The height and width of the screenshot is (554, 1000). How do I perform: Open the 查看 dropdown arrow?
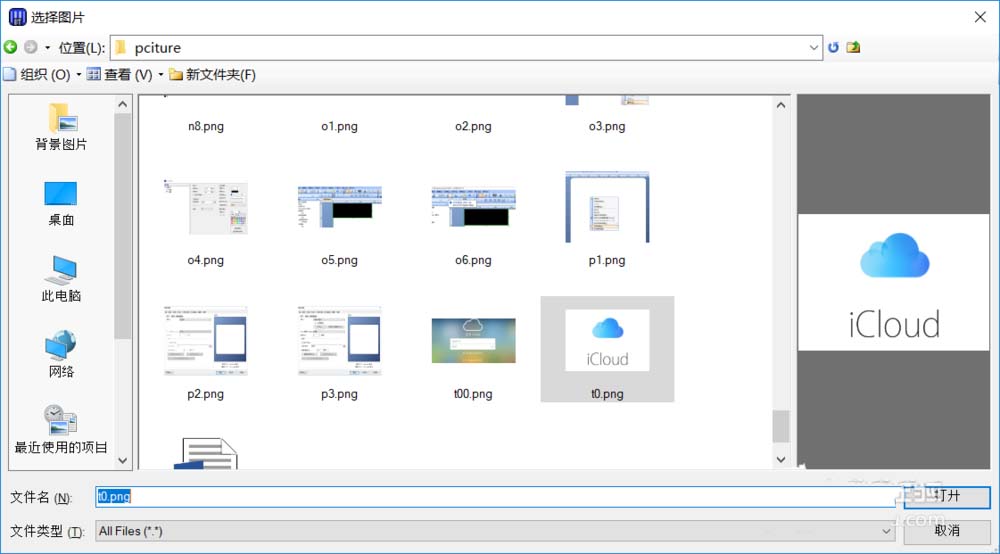click(161, 75)
